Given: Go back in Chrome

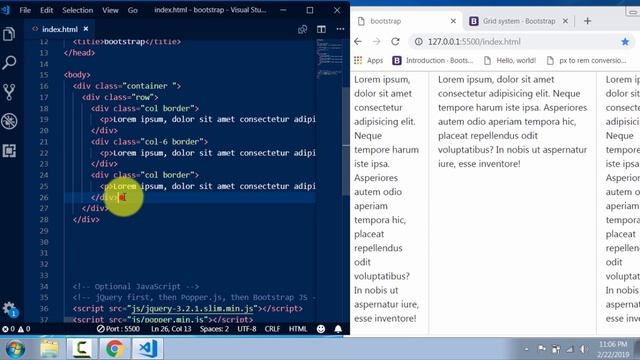Looking at the screenshot, I should pyautogui.click(x=358, y=42).
